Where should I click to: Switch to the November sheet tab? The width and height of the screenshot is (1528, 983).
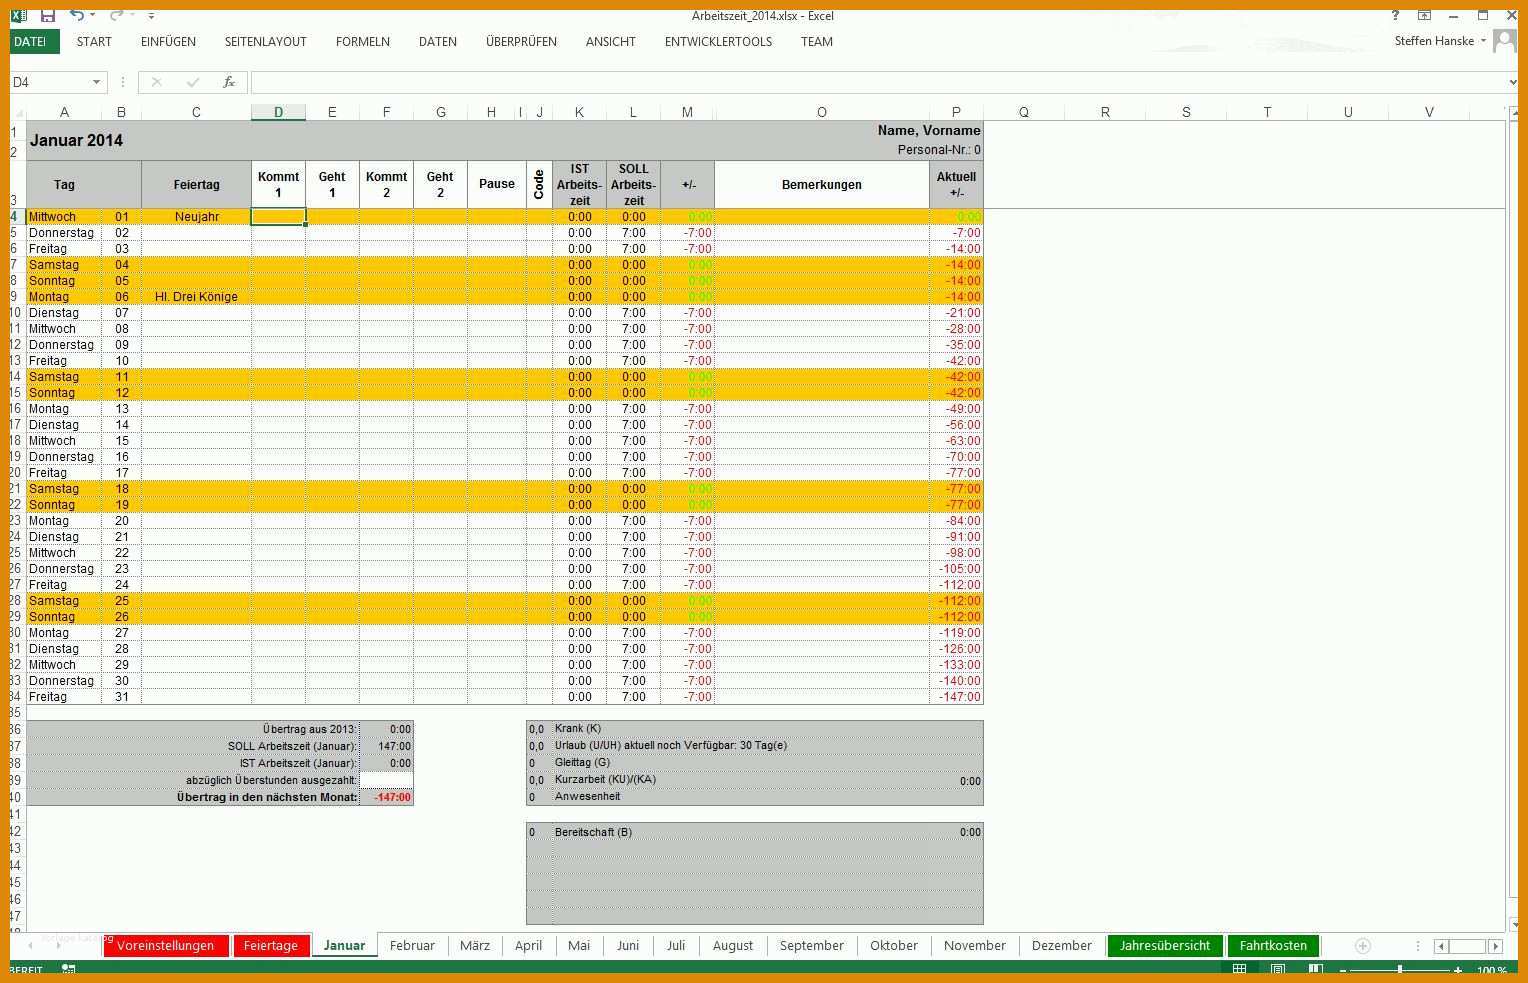pyautogui.click(x=975, y=946)
